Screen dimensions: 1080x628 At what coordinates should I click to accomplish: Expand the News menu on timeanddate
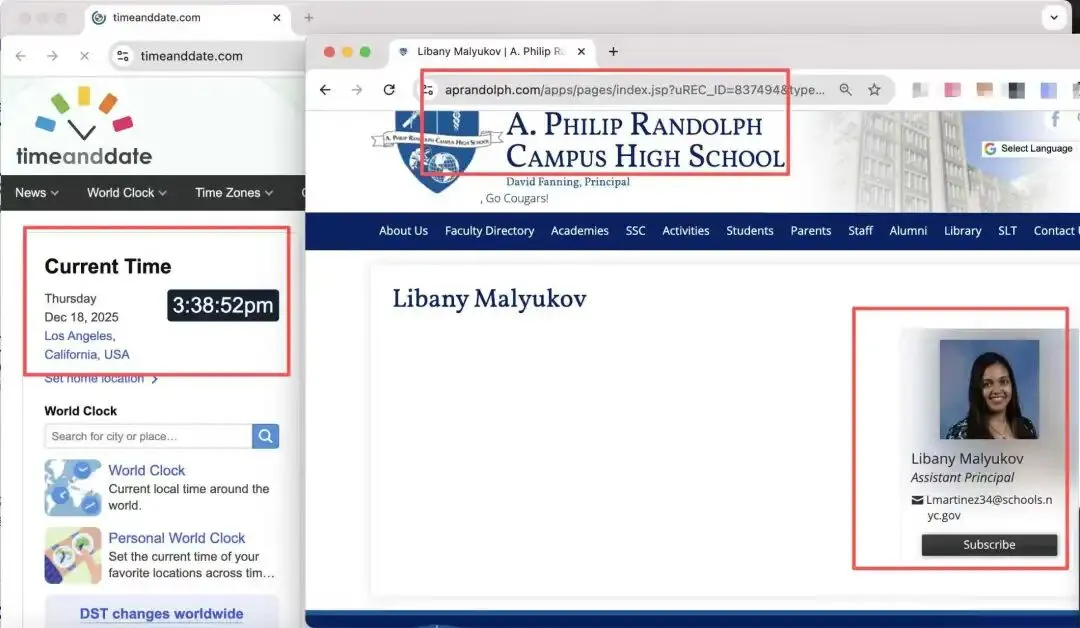[37, 193]
